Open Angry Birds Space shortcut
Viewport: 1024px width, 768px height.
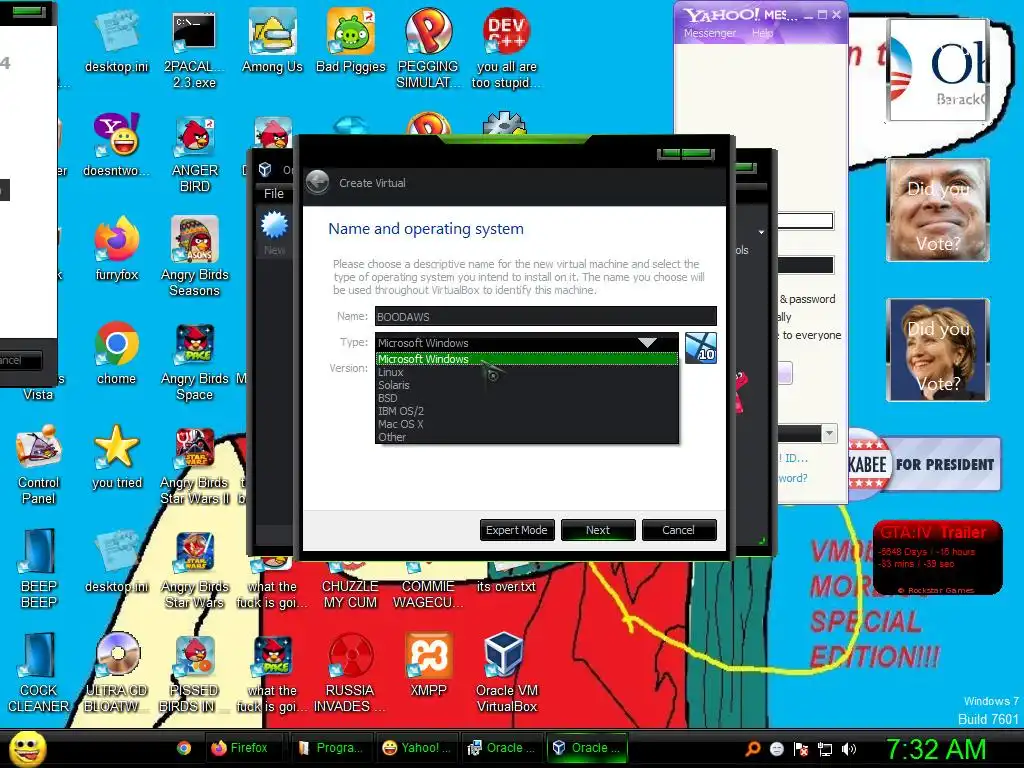point(194,362)
